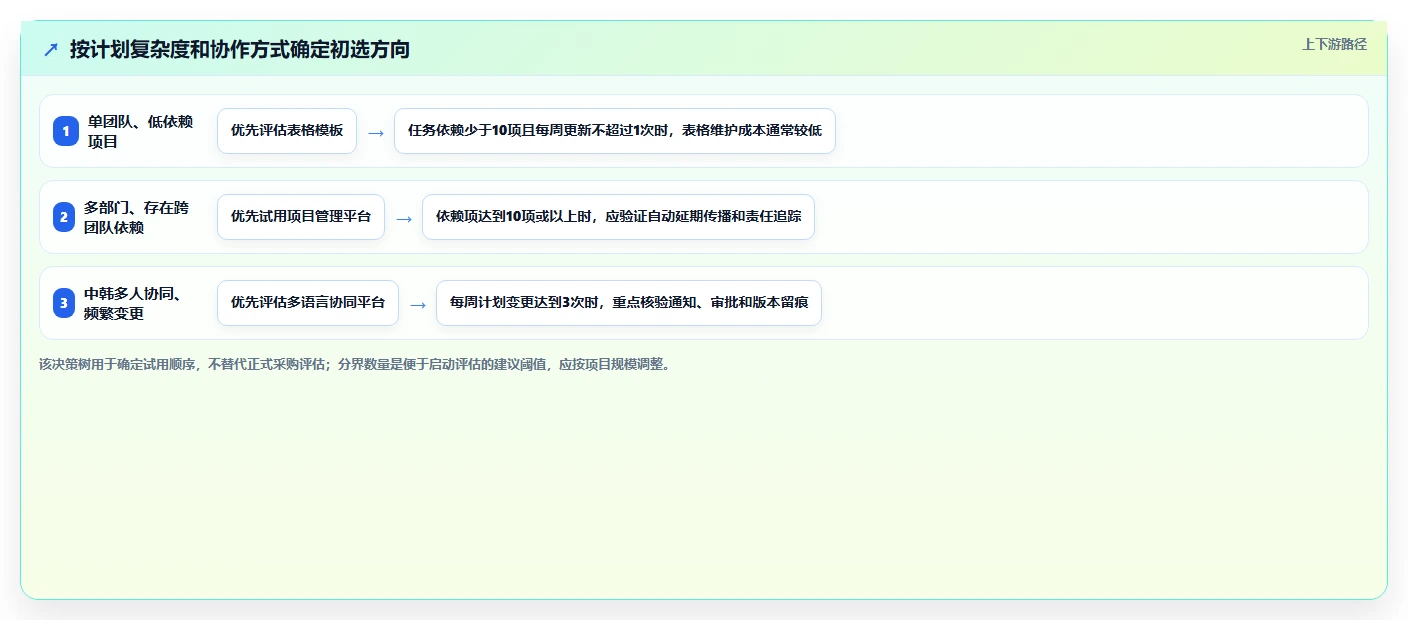Click box 任务依赖少于10项且每周更新不超过1次时
The height and width of the screenshot is (620, 1408).
click(615, 131)
